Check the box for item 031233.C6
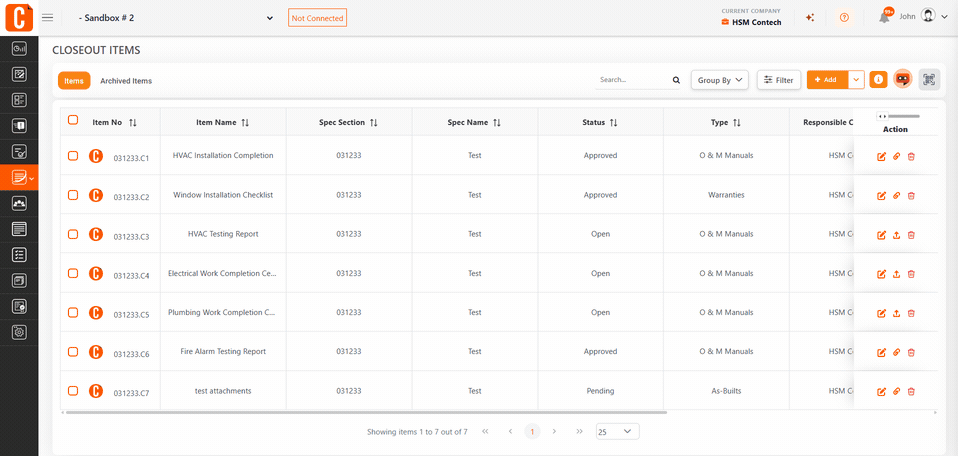The width and height of the screenshot is (958, 456). pos(73,351)
